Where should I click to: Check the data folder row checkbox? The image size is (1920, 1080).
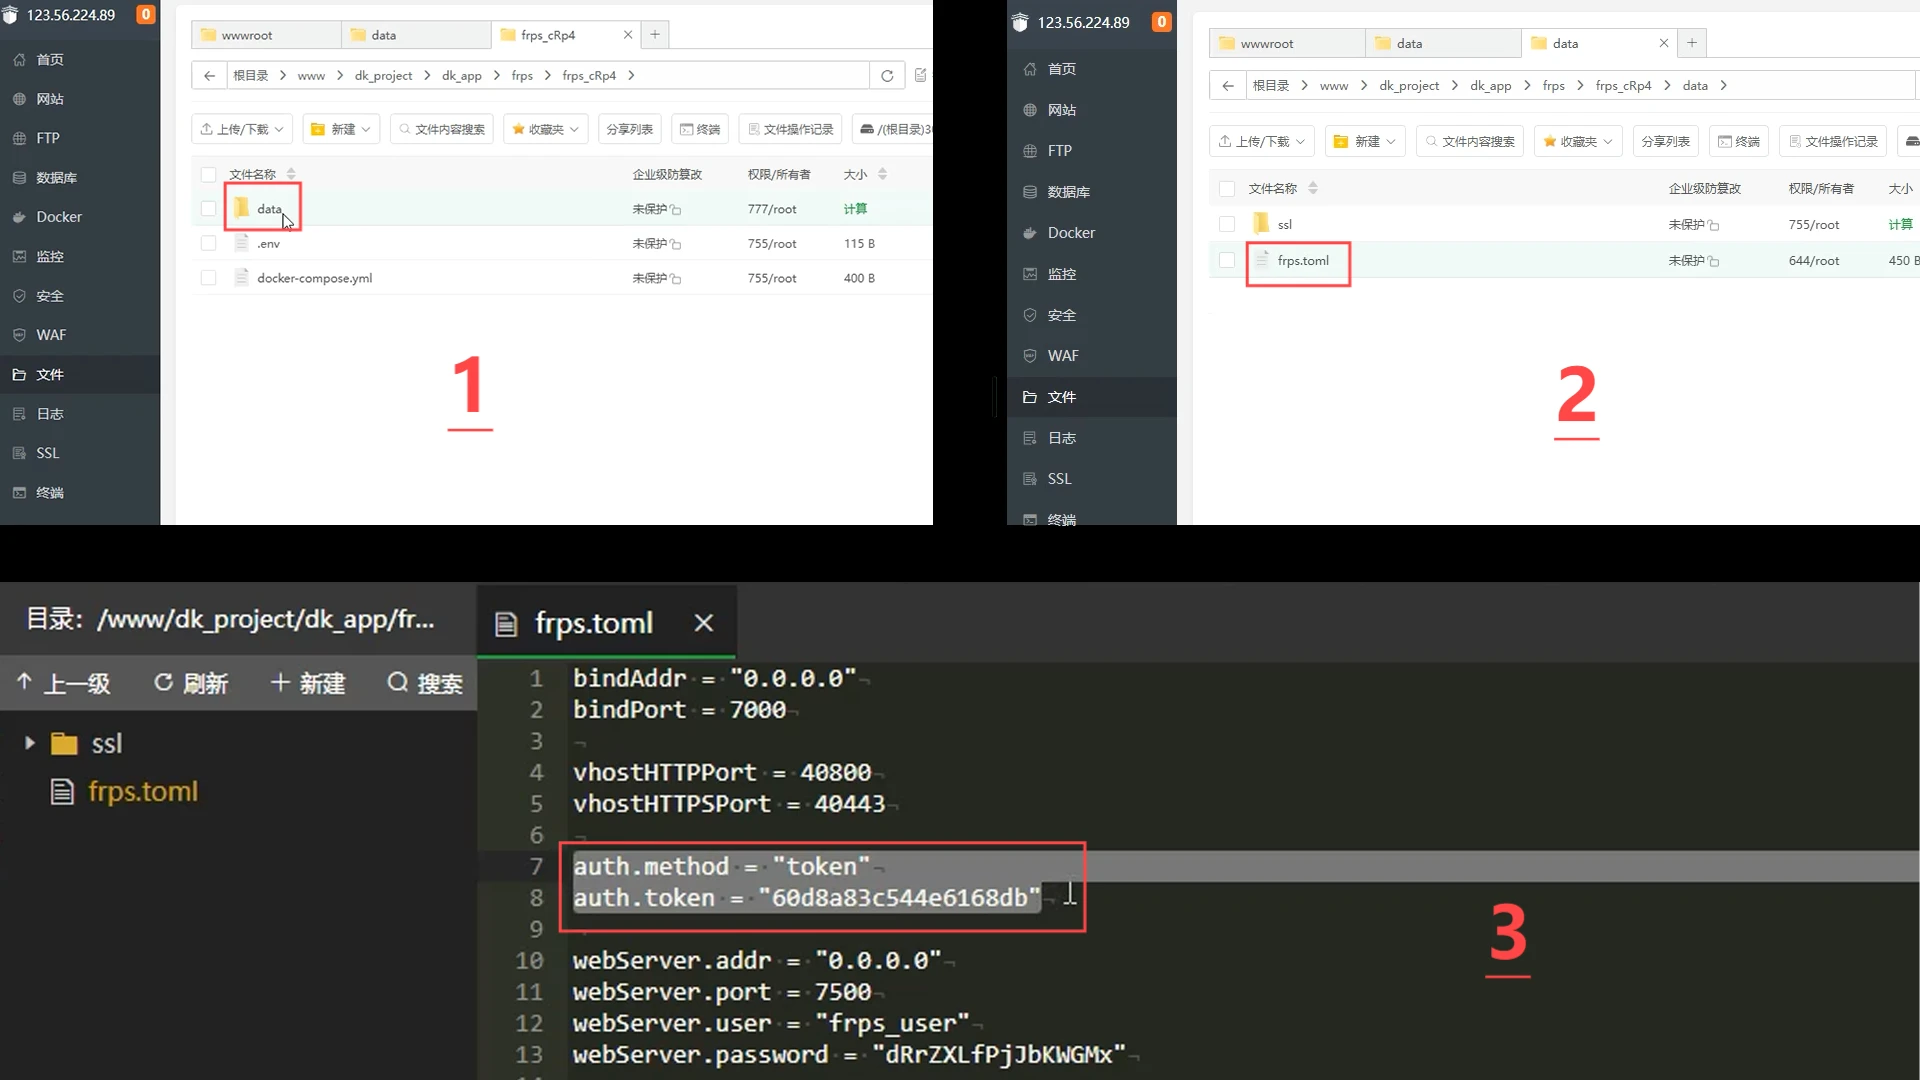[208, 209]
